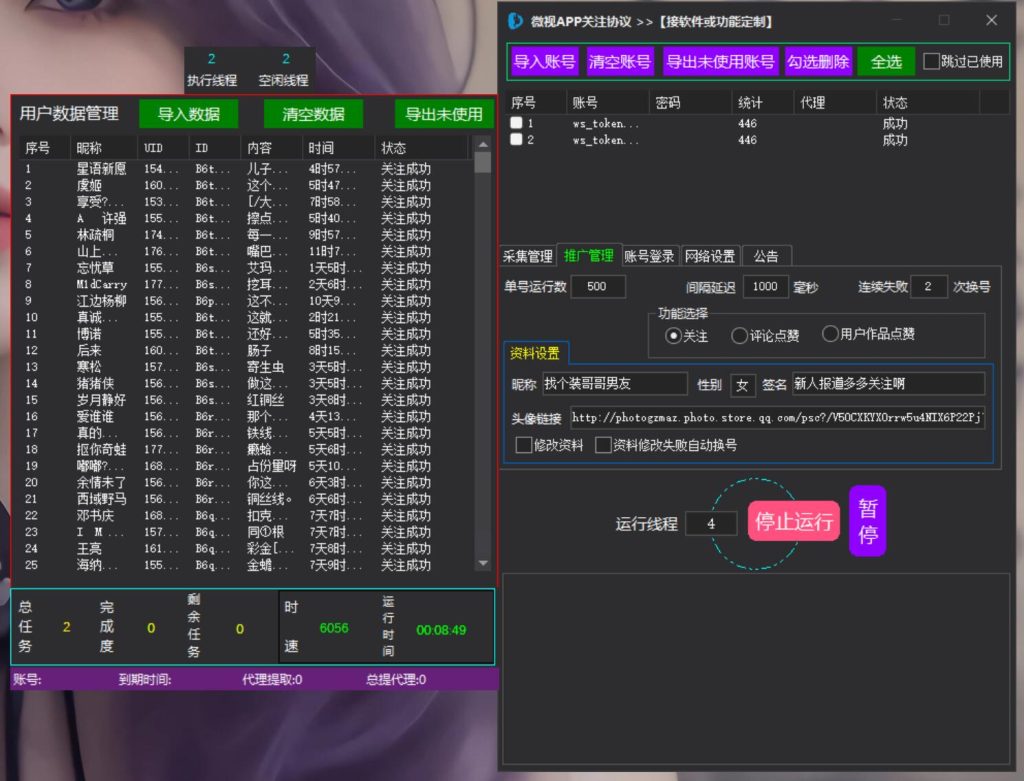Switch to the 采集管理 tab
1024x781 pixels.
tap(528, 256)
